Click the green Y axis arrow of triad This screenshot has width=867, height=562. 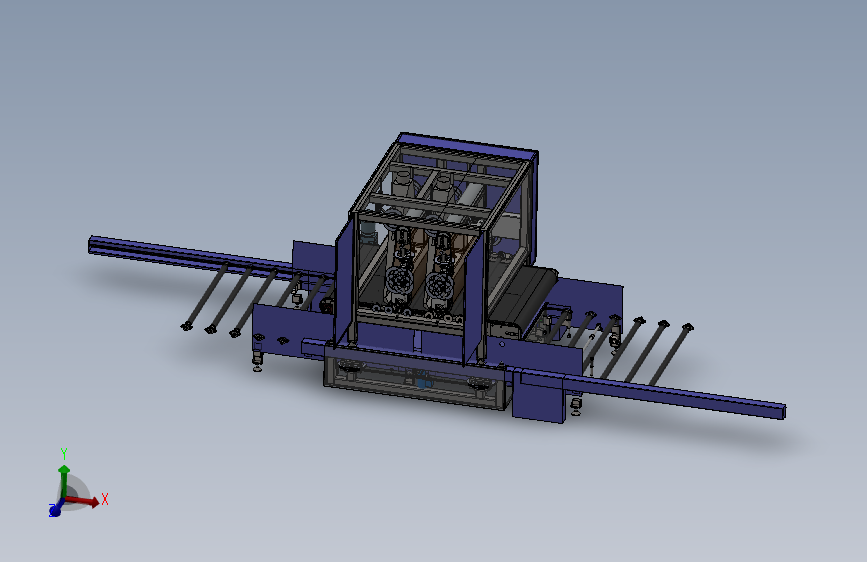pyautogui.click(x=64, y=481)
